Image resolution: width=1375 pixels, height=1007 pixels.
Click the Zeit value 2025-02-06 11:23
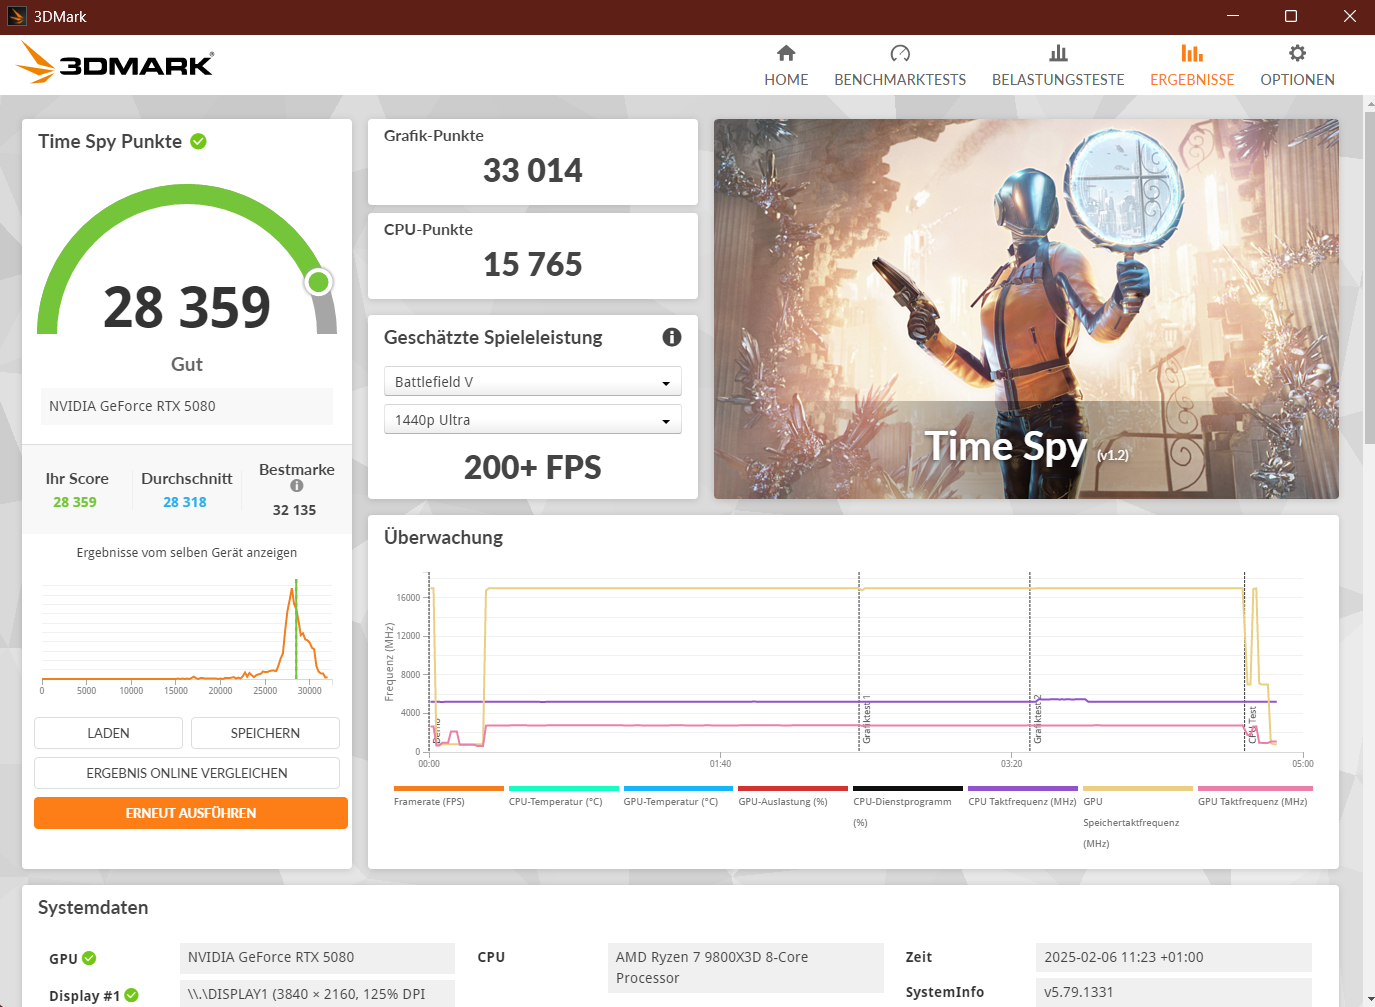[x=1174, y=957]
